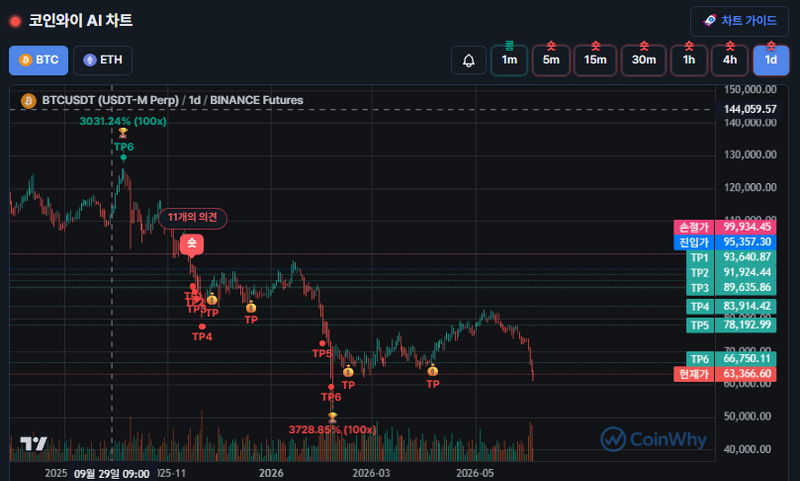Click the red TP6 marker near bottom
This screenshot has height=481, width=800.
pyautogui.click(x=331, y=397)
